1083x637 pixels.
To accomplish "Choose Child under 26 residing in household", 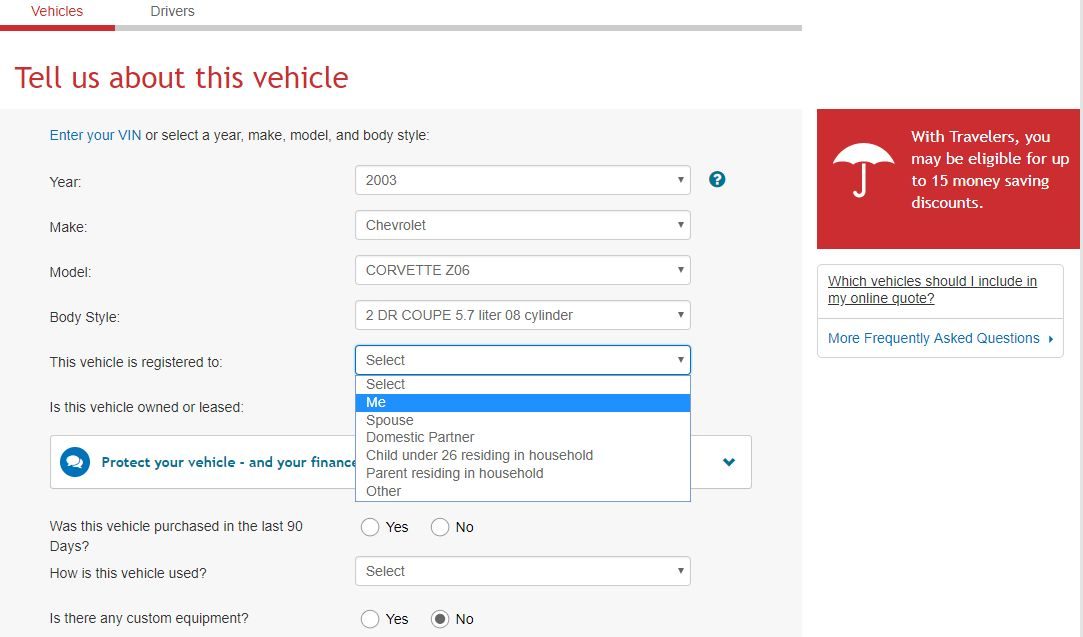I will [523, 455].
